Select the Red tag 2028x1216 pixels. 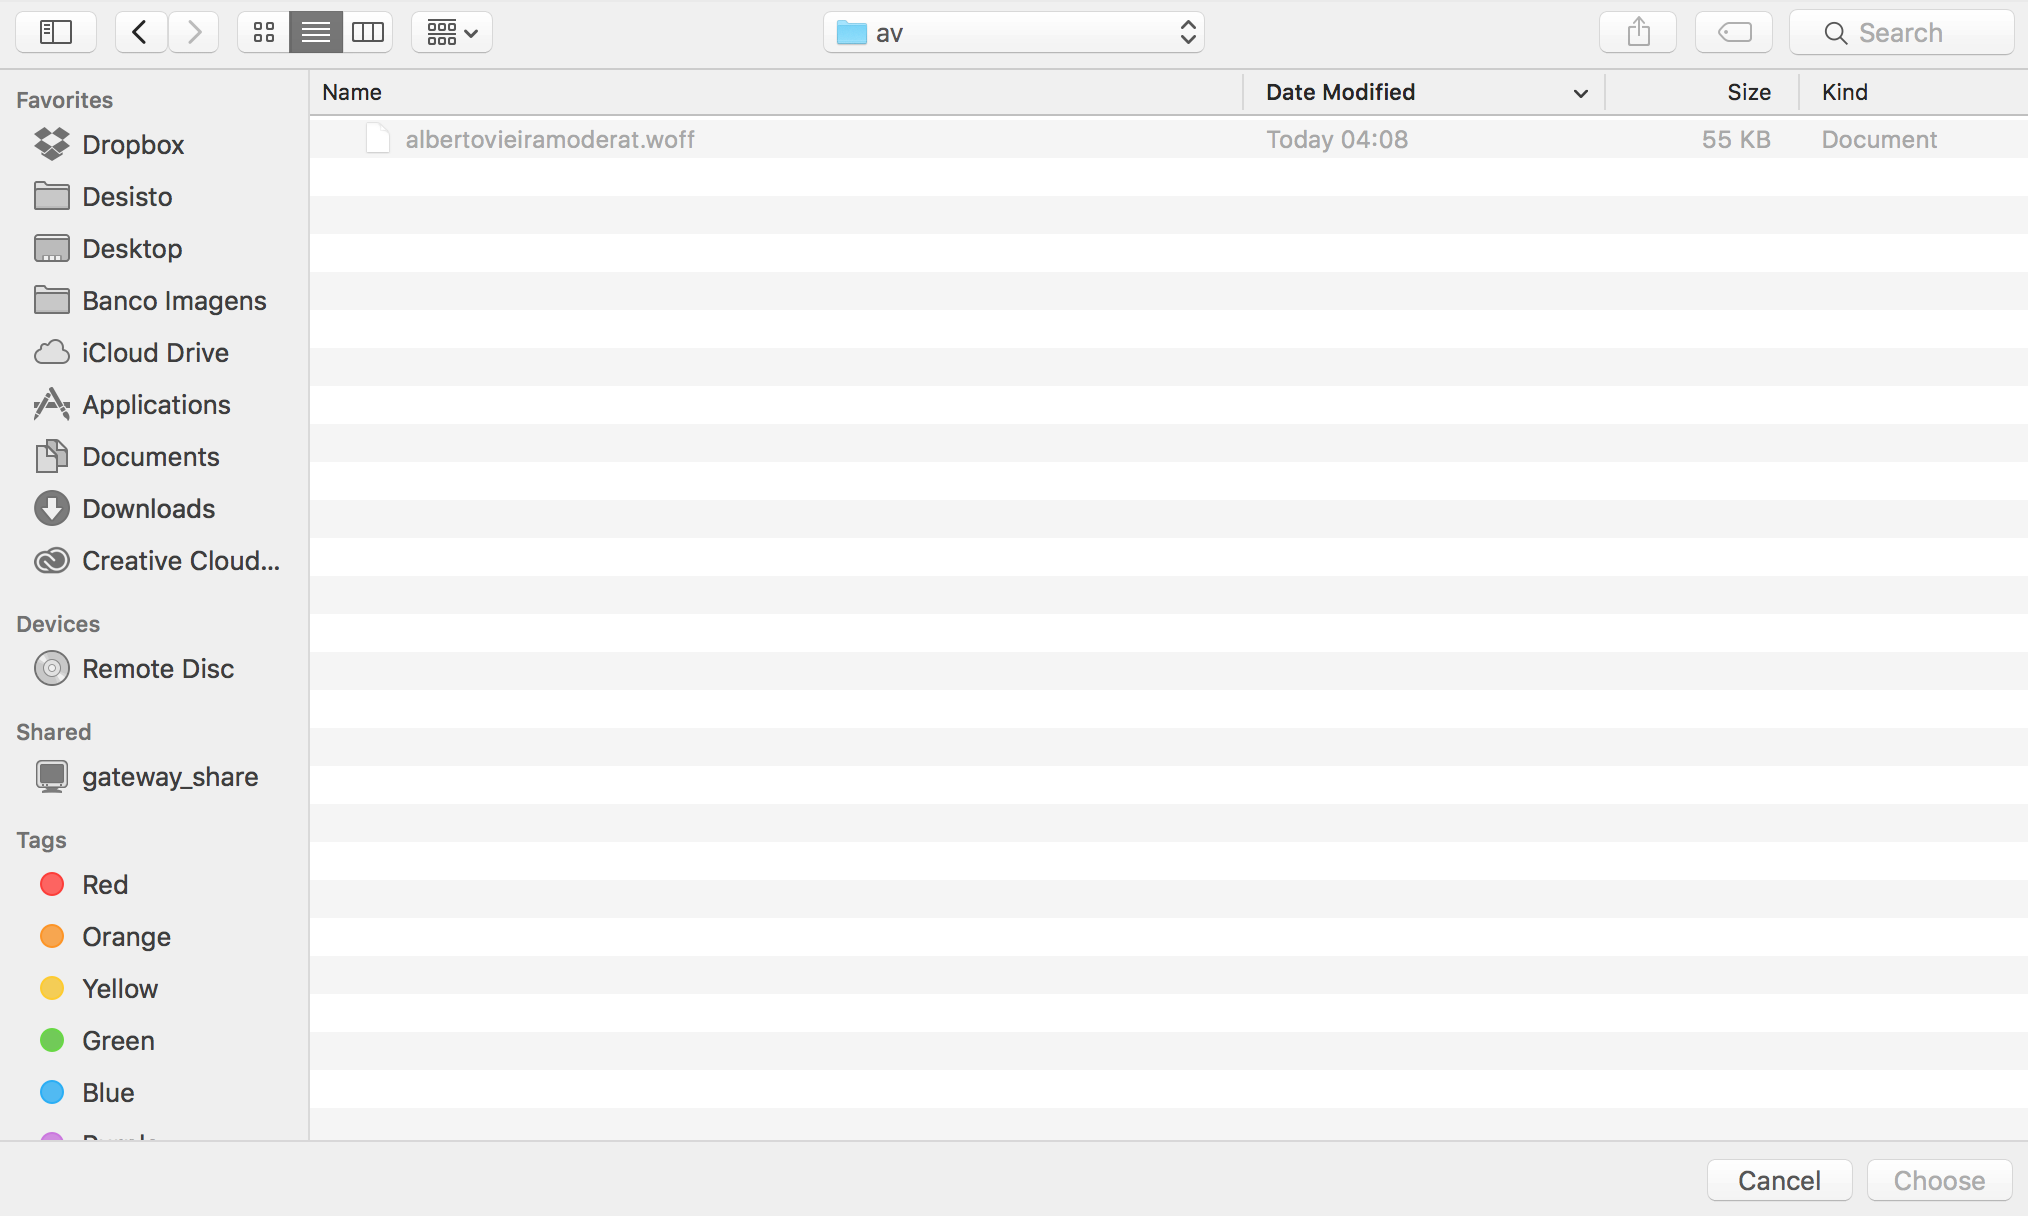104,885
